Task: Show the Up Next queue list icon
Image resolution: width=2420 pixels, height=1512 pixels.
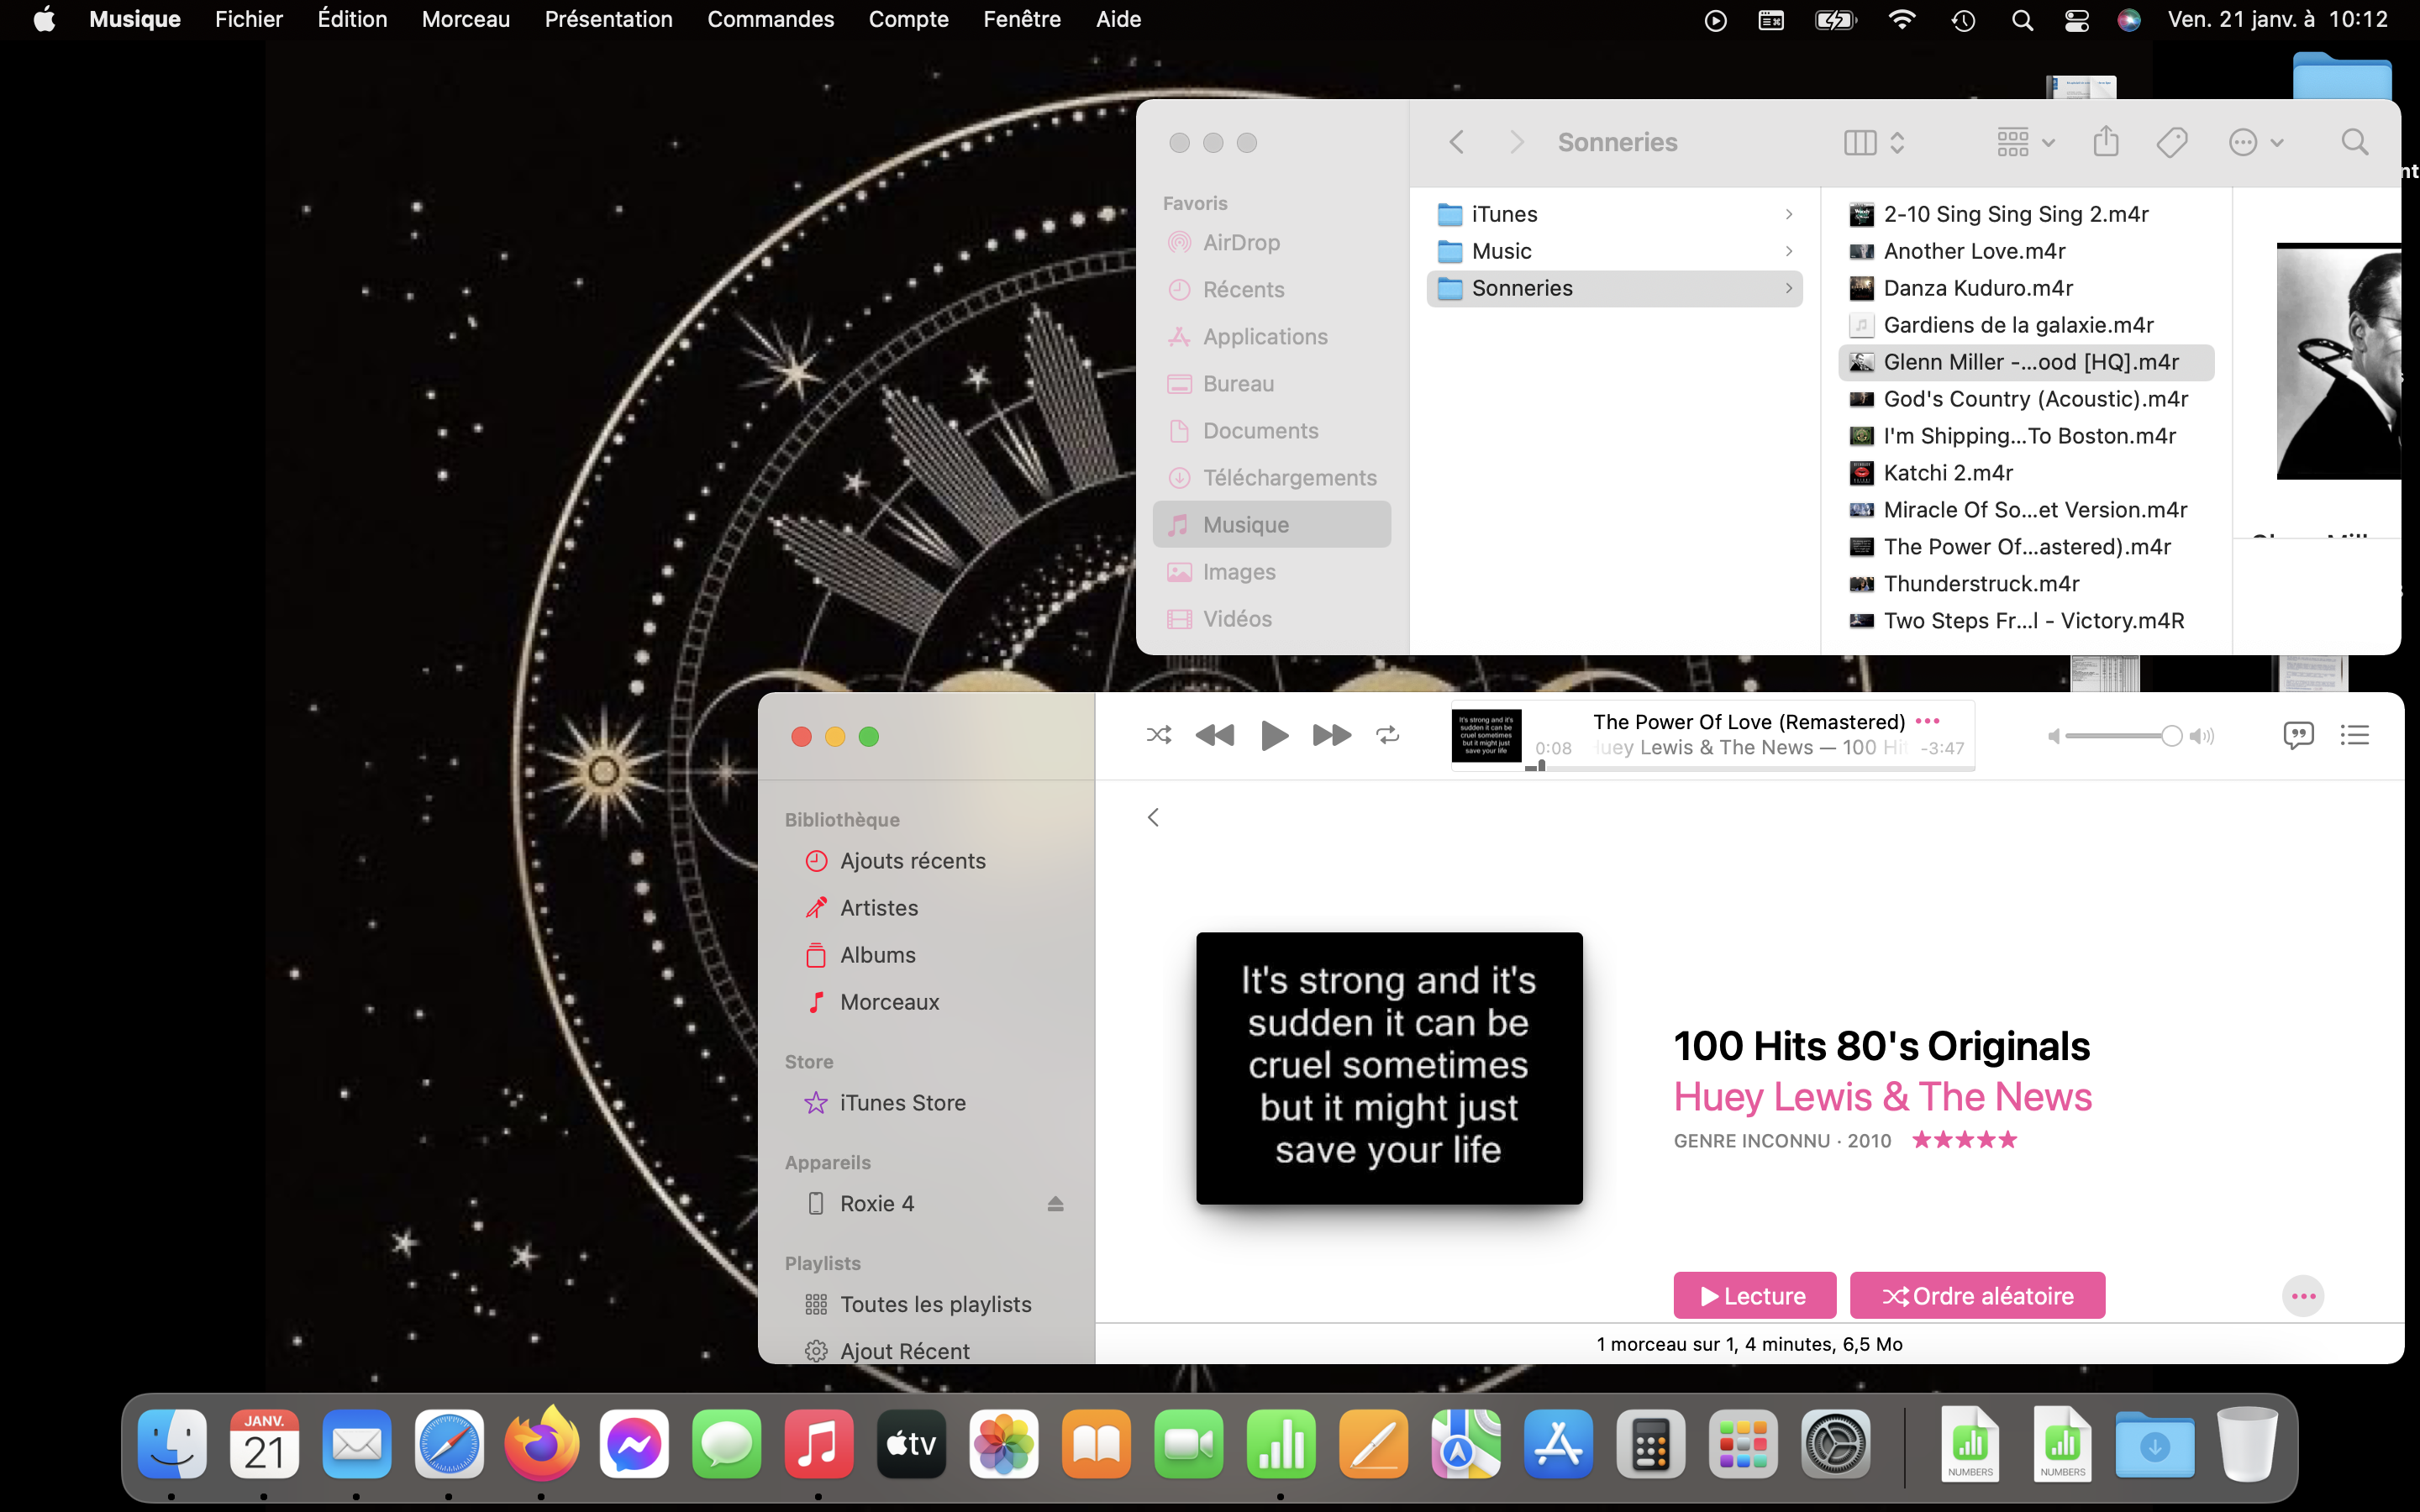Action: pyautogui.click(x=2355, y=736)
